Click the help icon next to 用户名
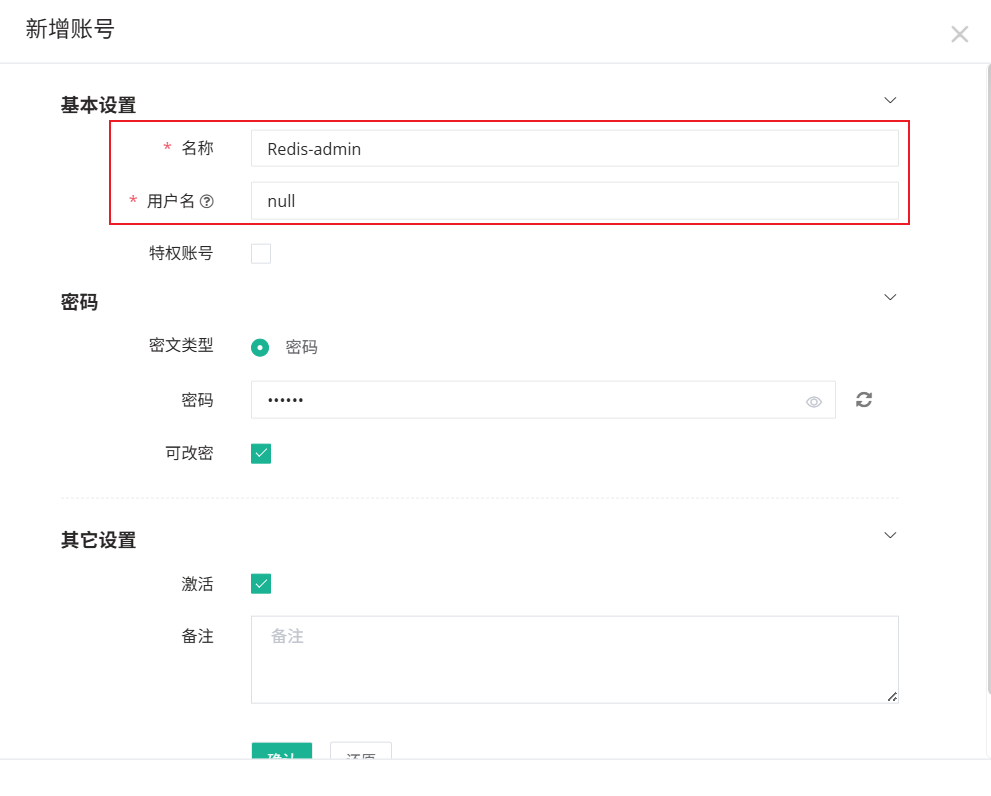This screenshot has height=796, width=991. click(207, 201)
